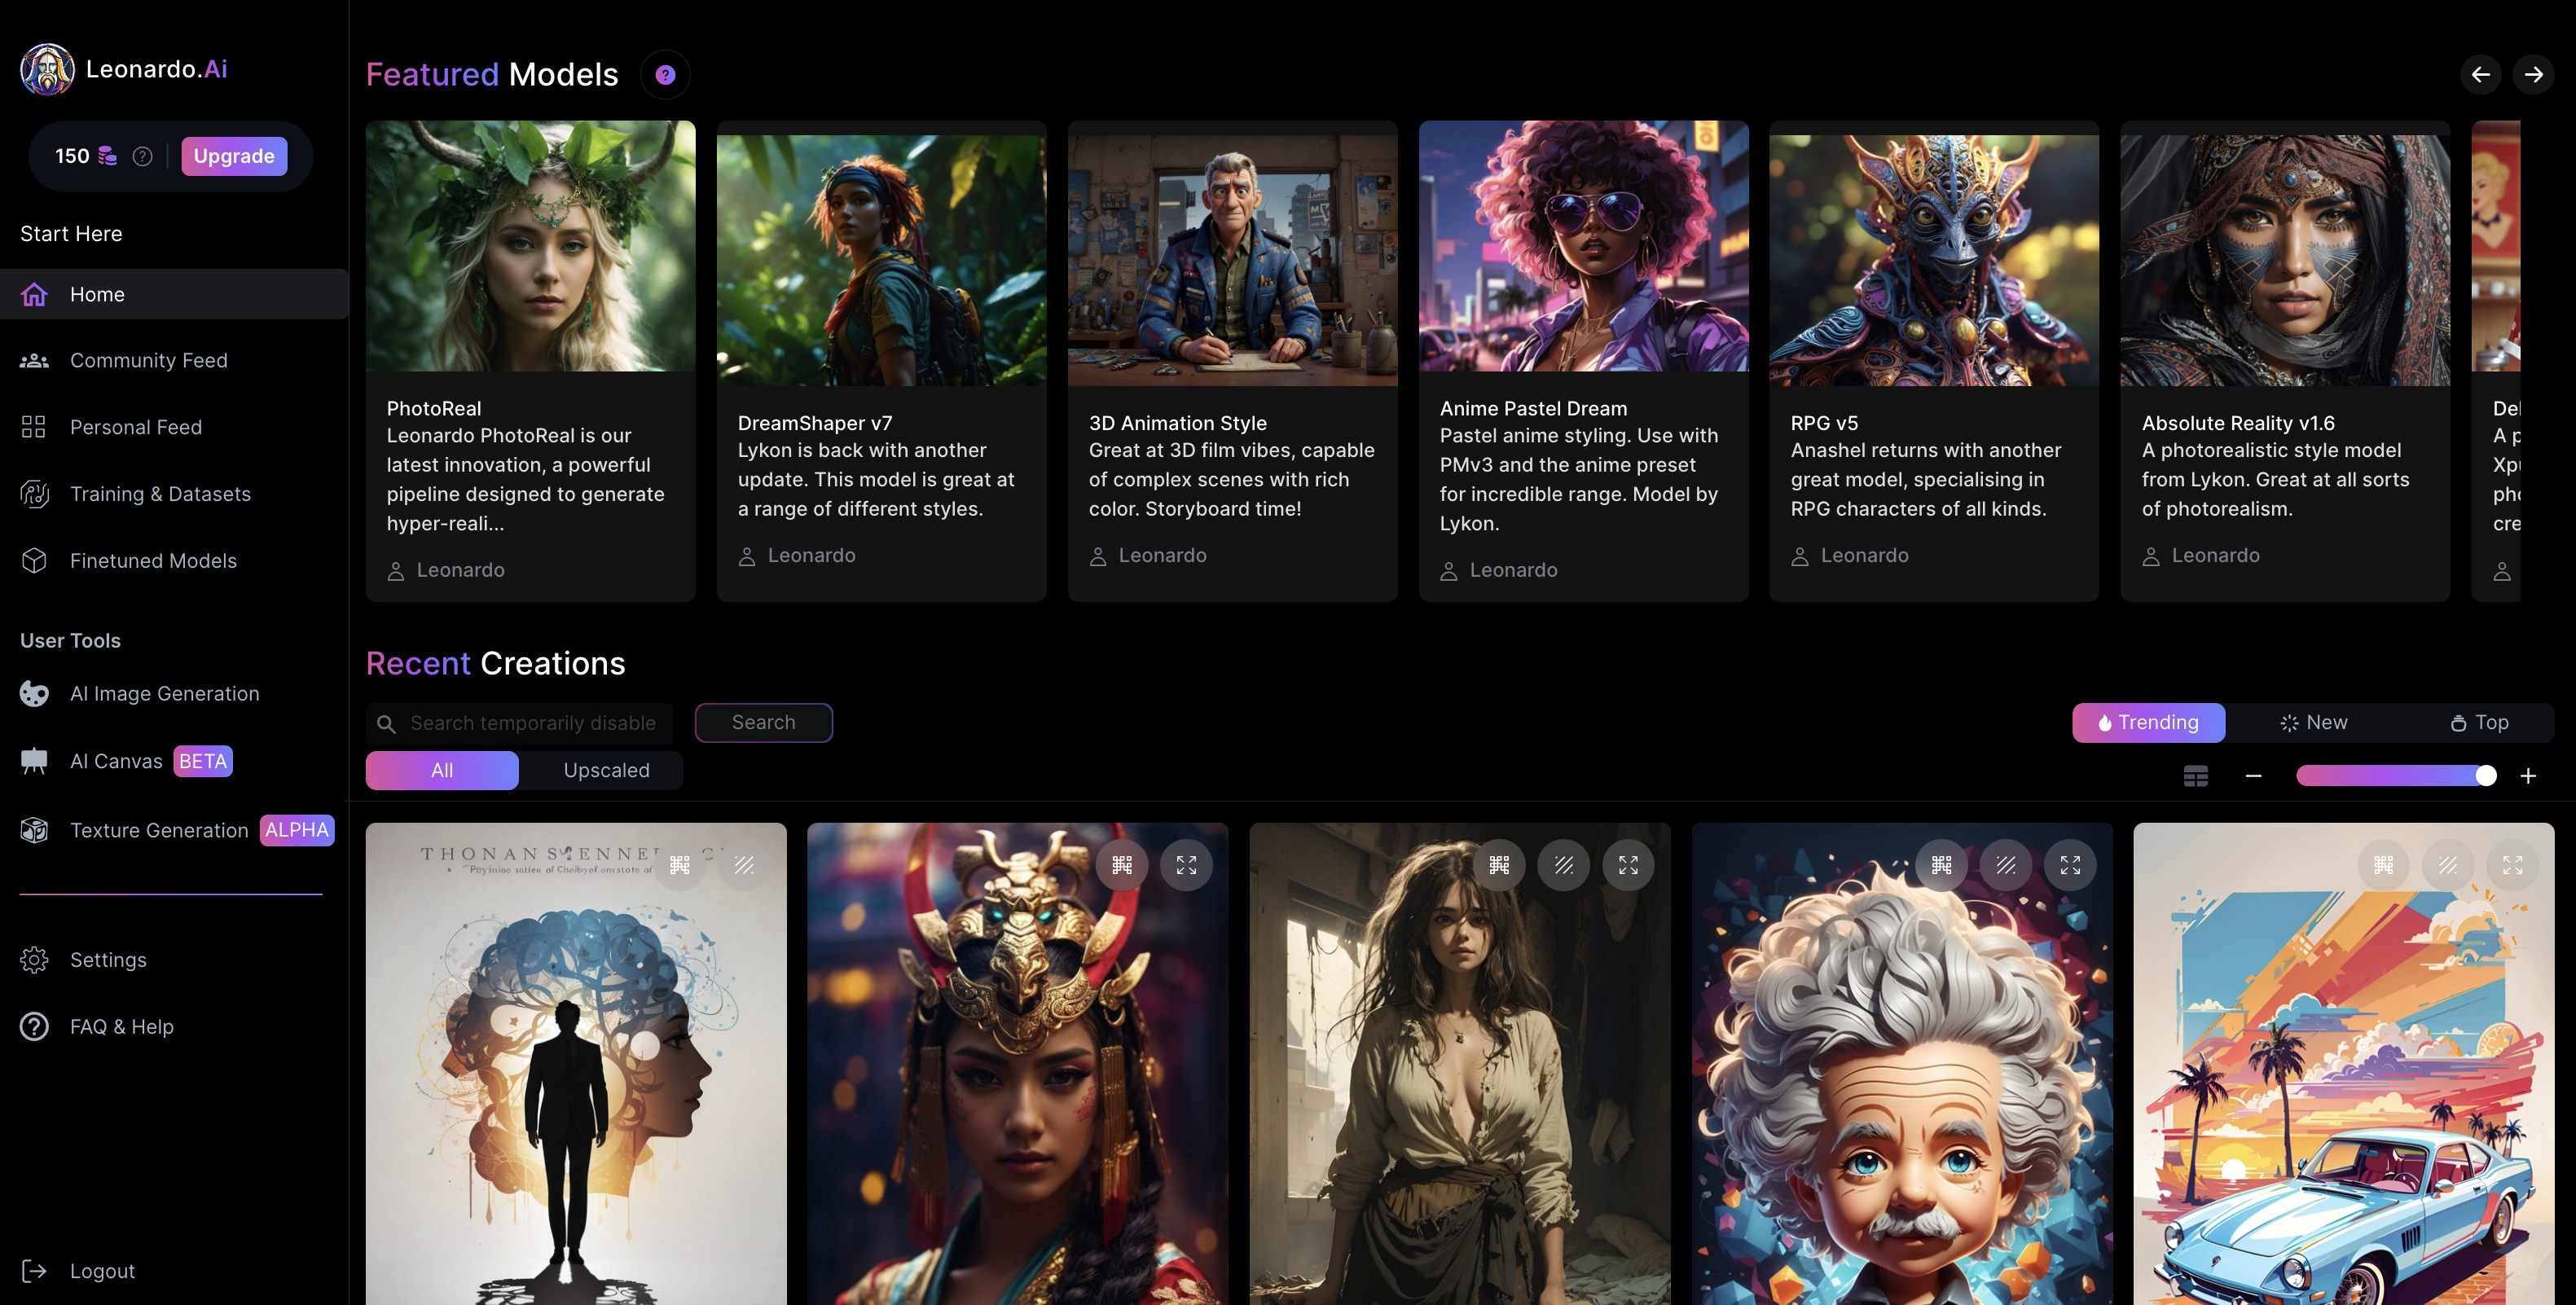2576x1305 pixels.
Task: Use image-to-image icon on silhouette artwork
Action: (680, 865)
